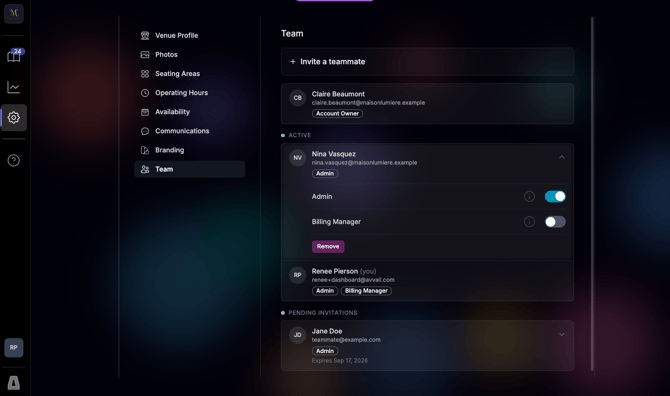670x396 pixels.
Task: Open the Venue Profile settings section
Action: [x=189, y=35]
